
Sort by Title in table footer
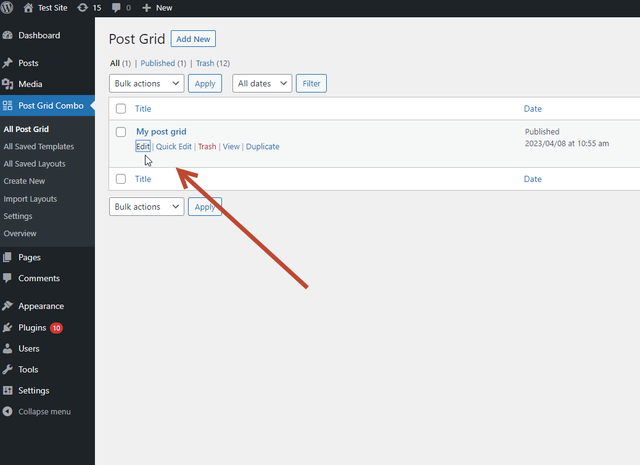pyautogui.click(x=143, y=179)
